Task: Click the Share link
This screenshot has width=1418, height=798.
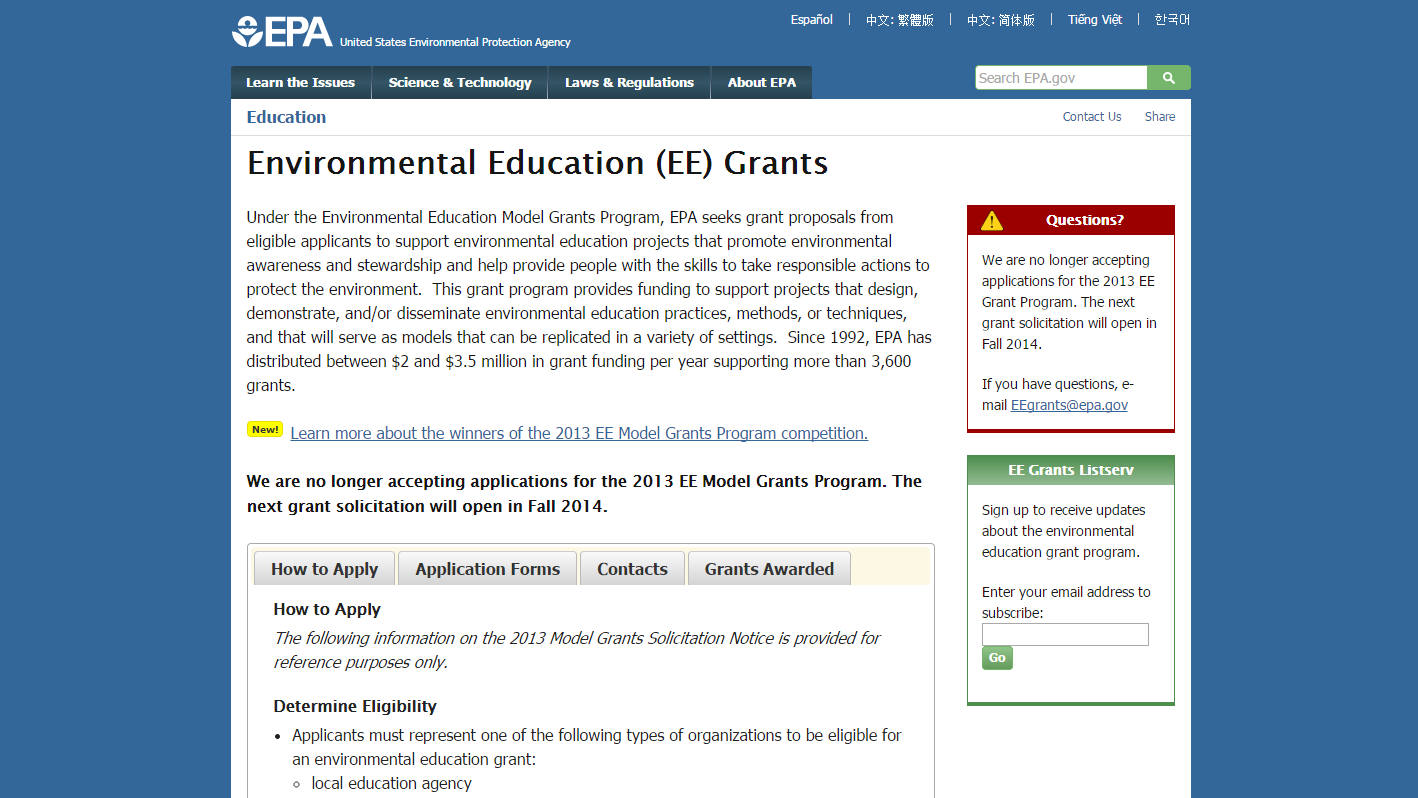Action: [x=1160, y=117]
